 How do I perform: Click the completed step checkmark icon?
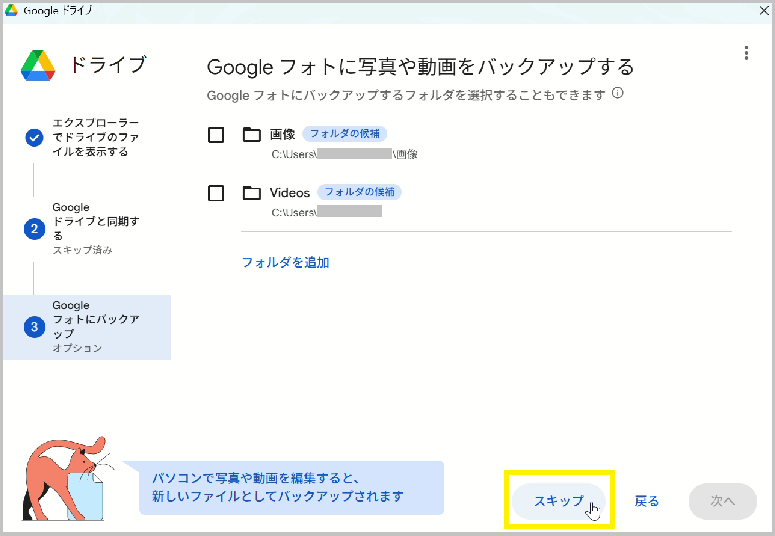coord(34,138)
